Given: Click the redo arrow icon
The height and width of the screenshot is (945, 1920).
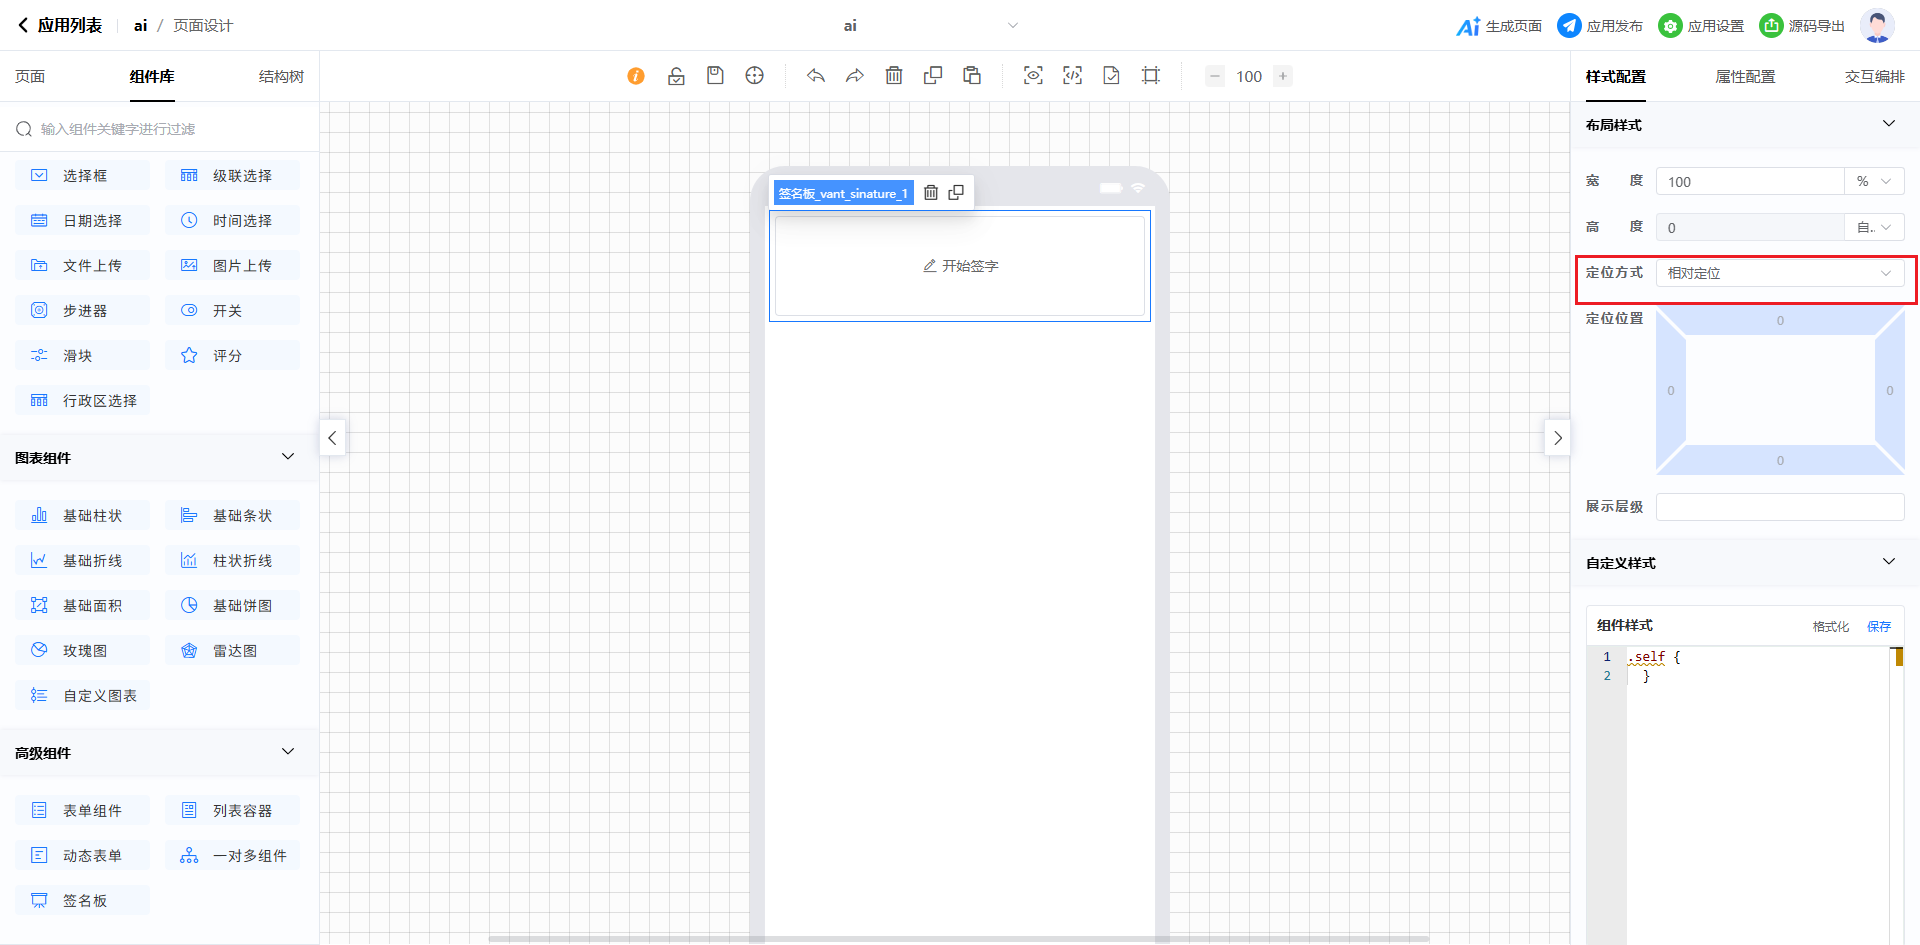Looking at the screenshot, I should click(854, 76).
